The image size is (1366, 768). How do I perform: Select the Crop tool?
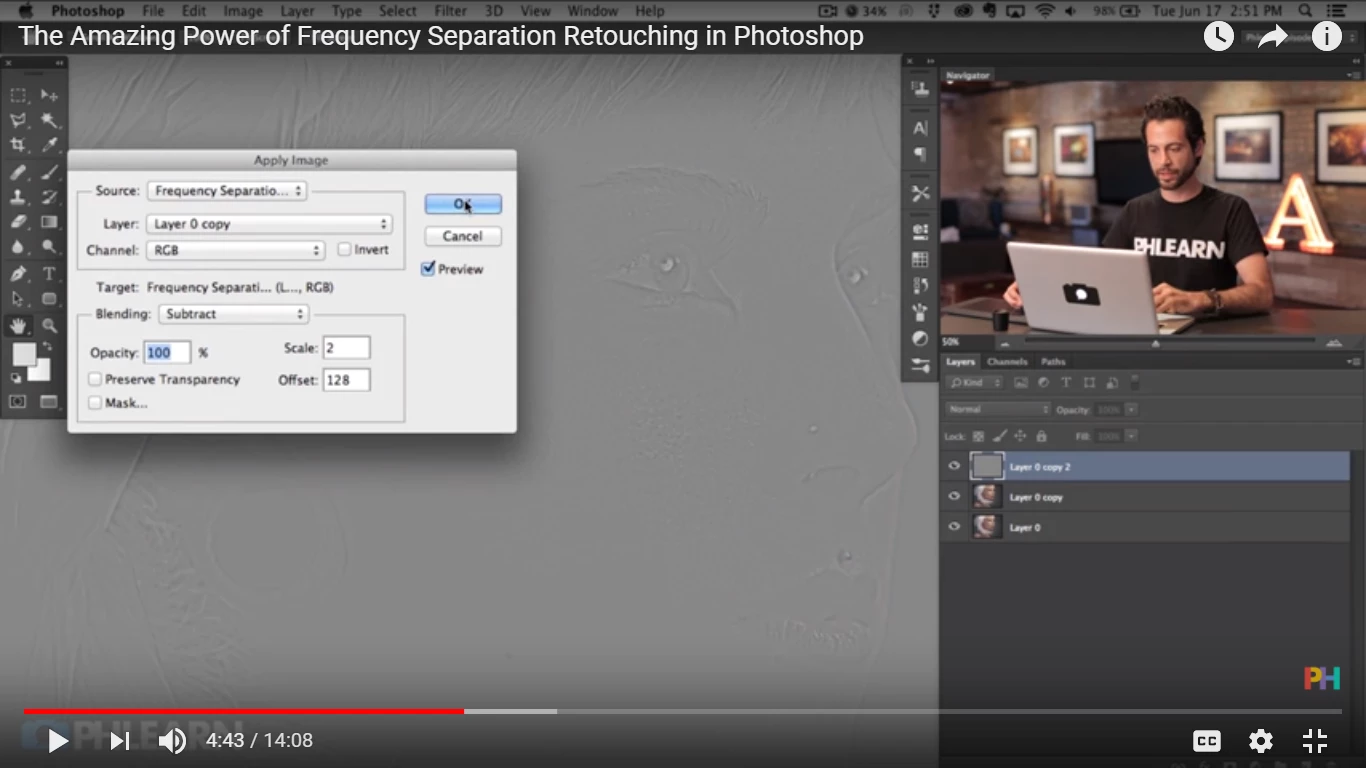[19, 146]
